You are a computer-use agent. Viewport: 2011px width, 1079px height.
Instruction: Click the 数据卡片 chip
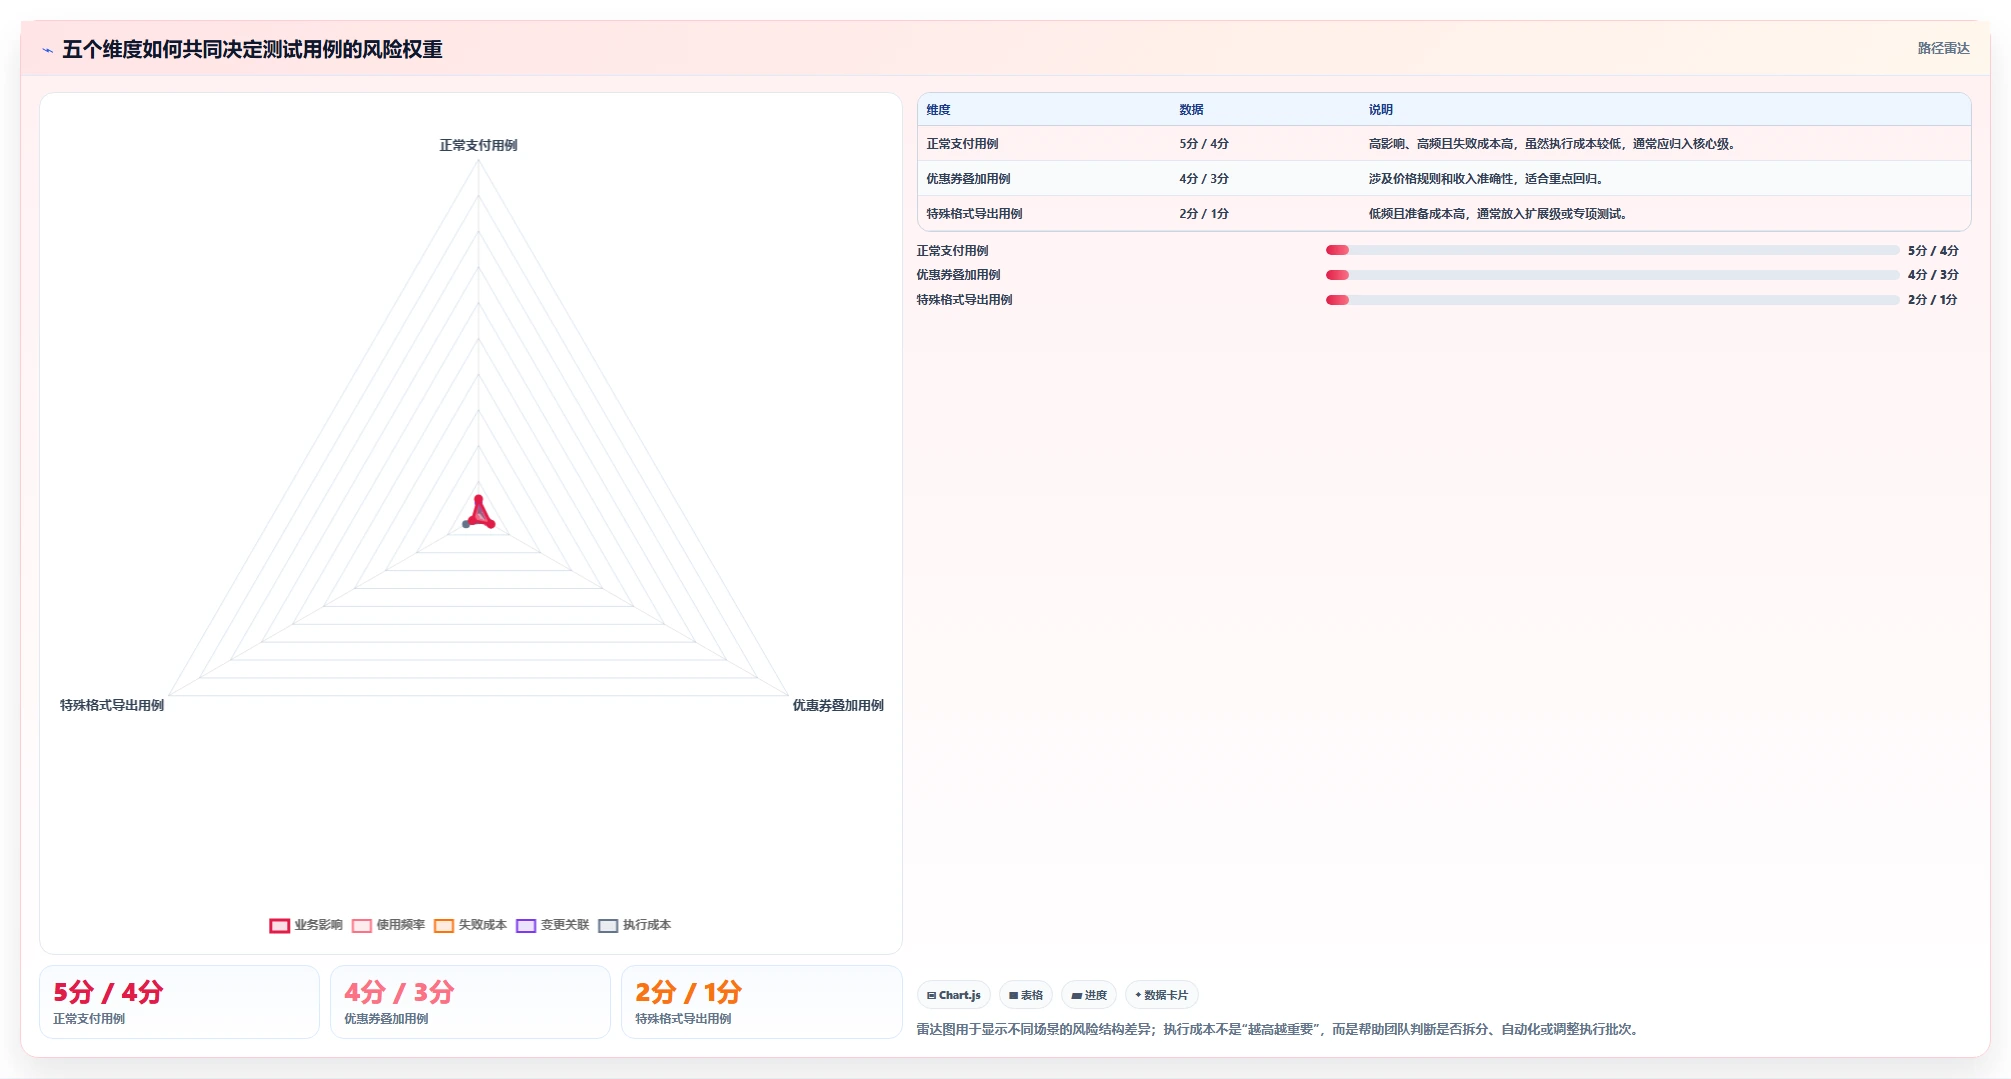coord(1162,995)
